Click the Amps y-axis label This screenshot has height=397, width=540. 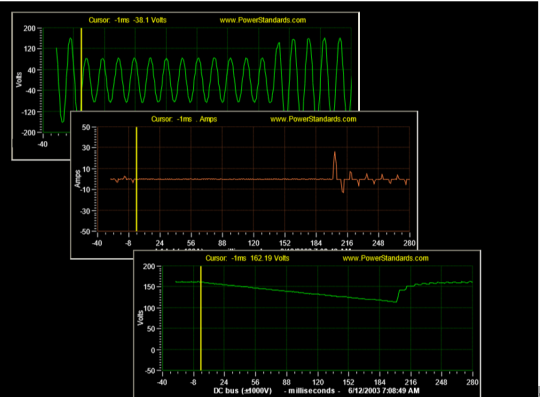[77, 179]
